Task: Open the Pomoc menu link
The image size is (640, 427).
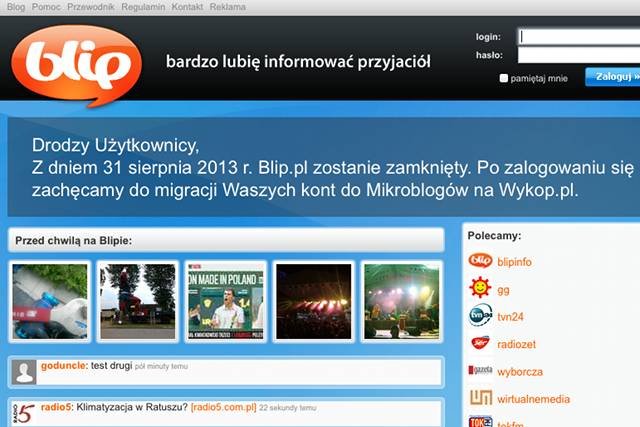Action: tap(46, 7)
